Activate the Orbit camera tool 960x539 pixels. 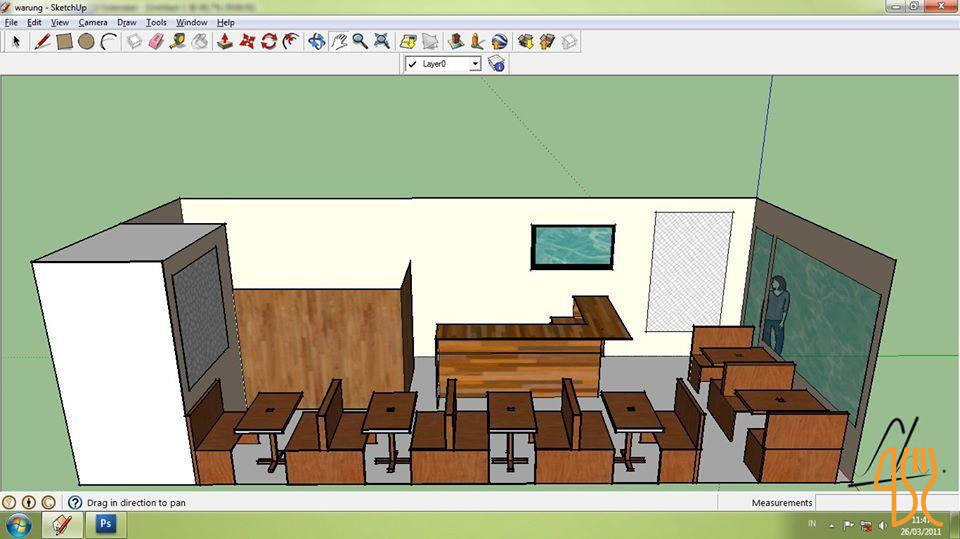(317, 42)
